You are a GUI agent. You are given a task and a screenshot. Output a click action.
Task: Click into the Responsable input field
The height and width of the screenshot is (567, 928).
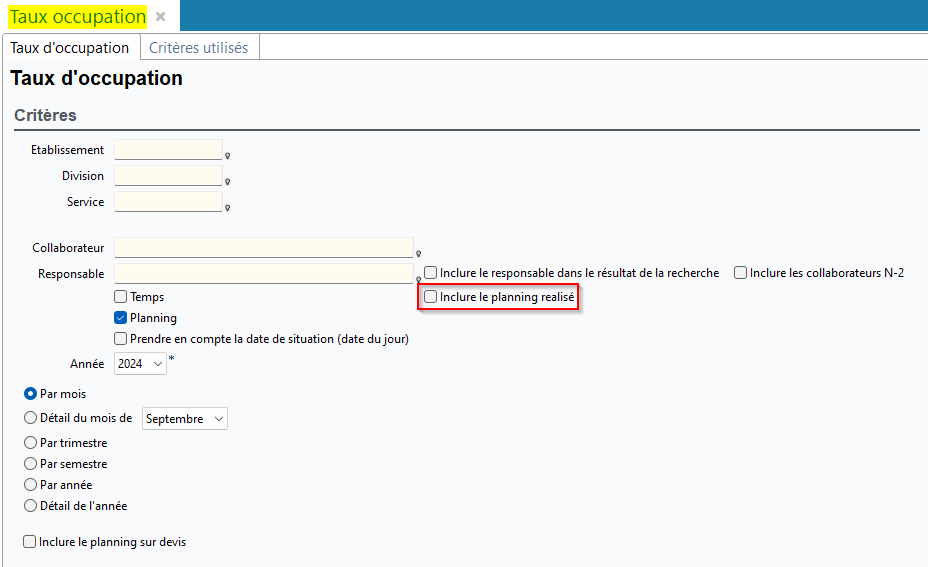[x=263, y=273]
